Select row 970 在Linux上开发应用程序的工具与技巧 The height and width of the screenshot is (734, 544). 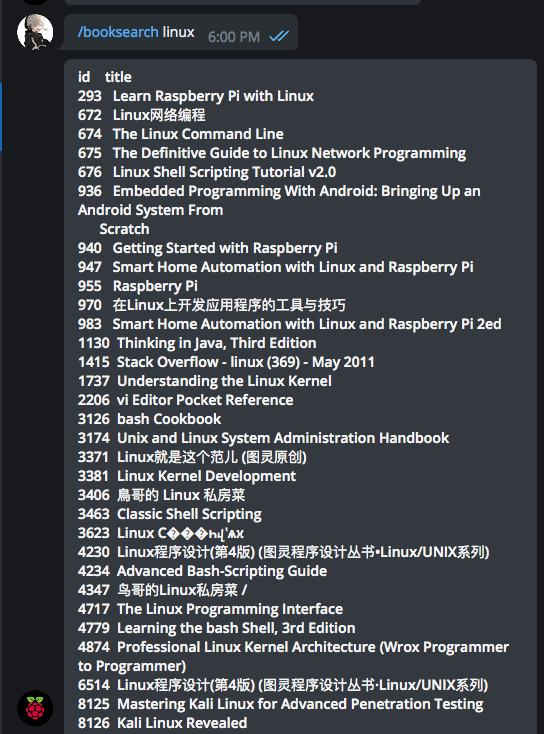click(x=212, y=305)
